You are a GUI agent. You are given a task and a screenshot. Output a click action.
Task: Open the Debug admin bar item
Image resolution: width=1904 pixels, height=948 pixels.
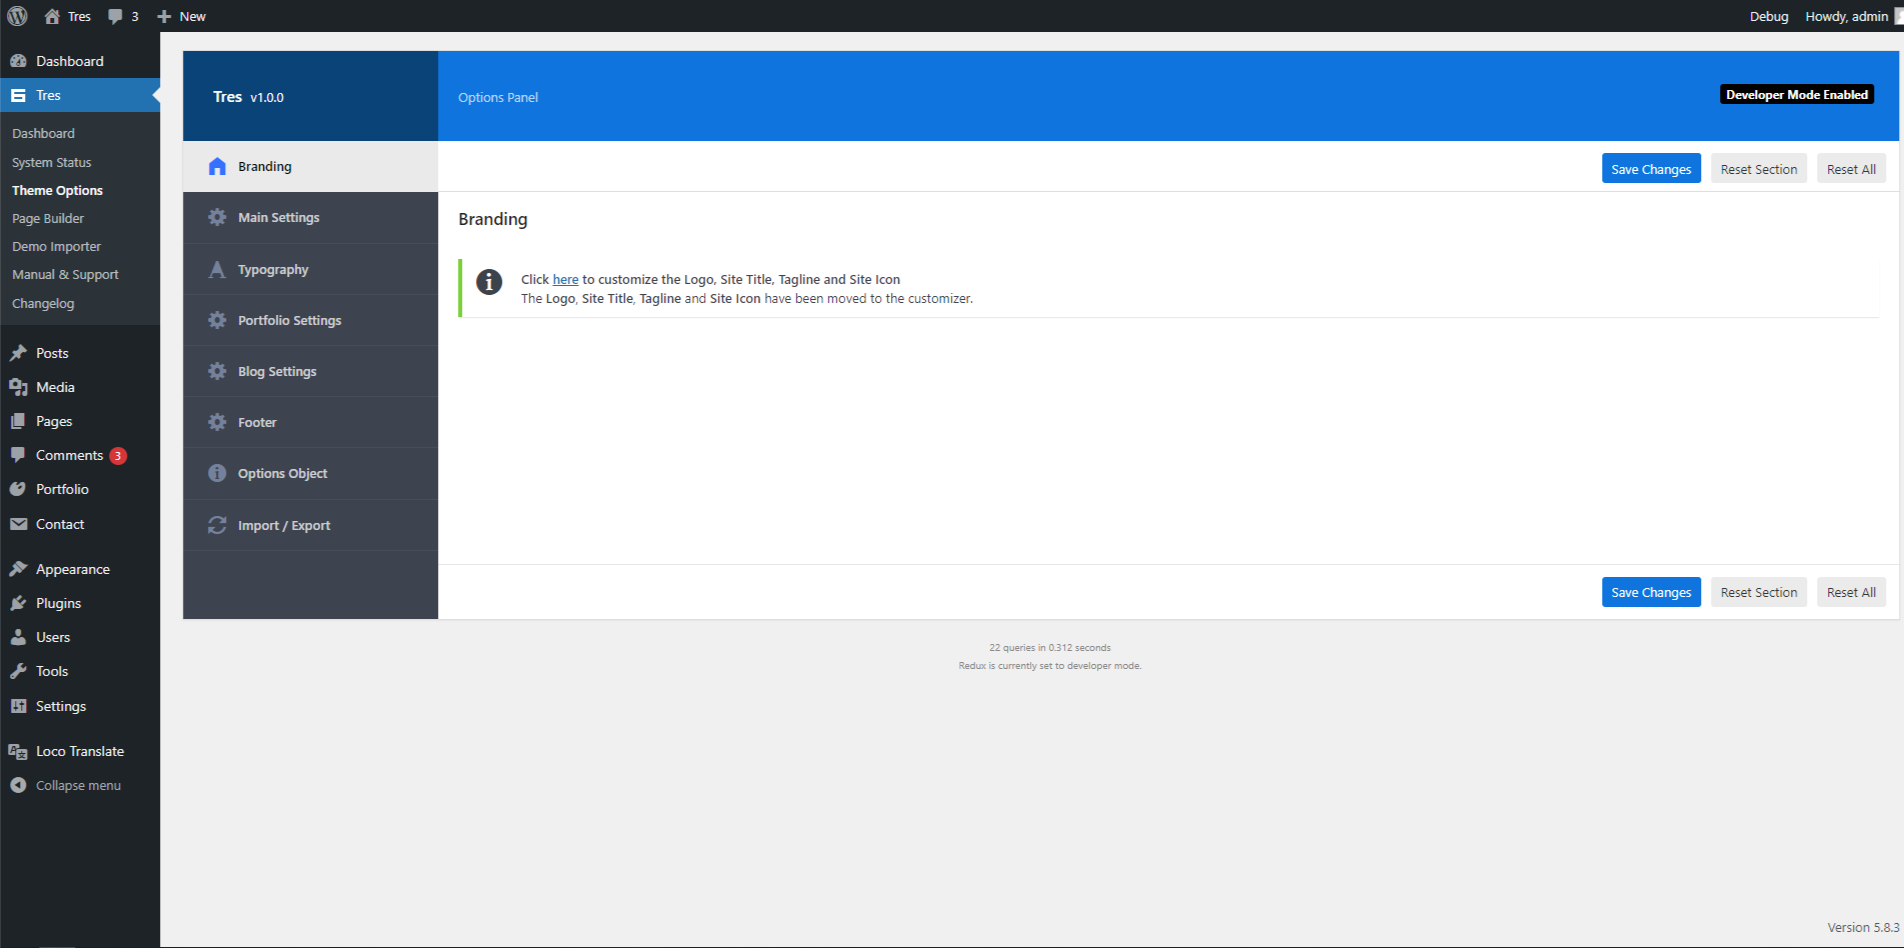tap(1769, 16)
